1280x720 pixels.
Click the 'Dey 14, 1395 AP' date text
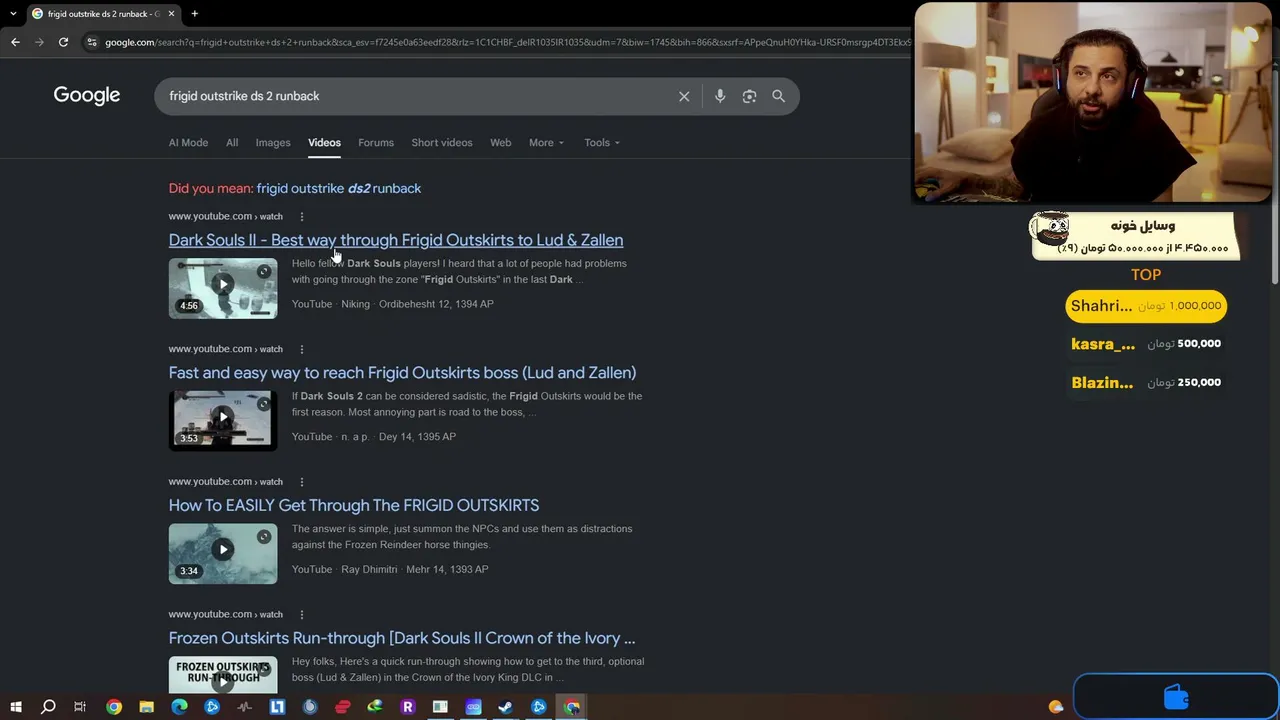pos(417,437)
